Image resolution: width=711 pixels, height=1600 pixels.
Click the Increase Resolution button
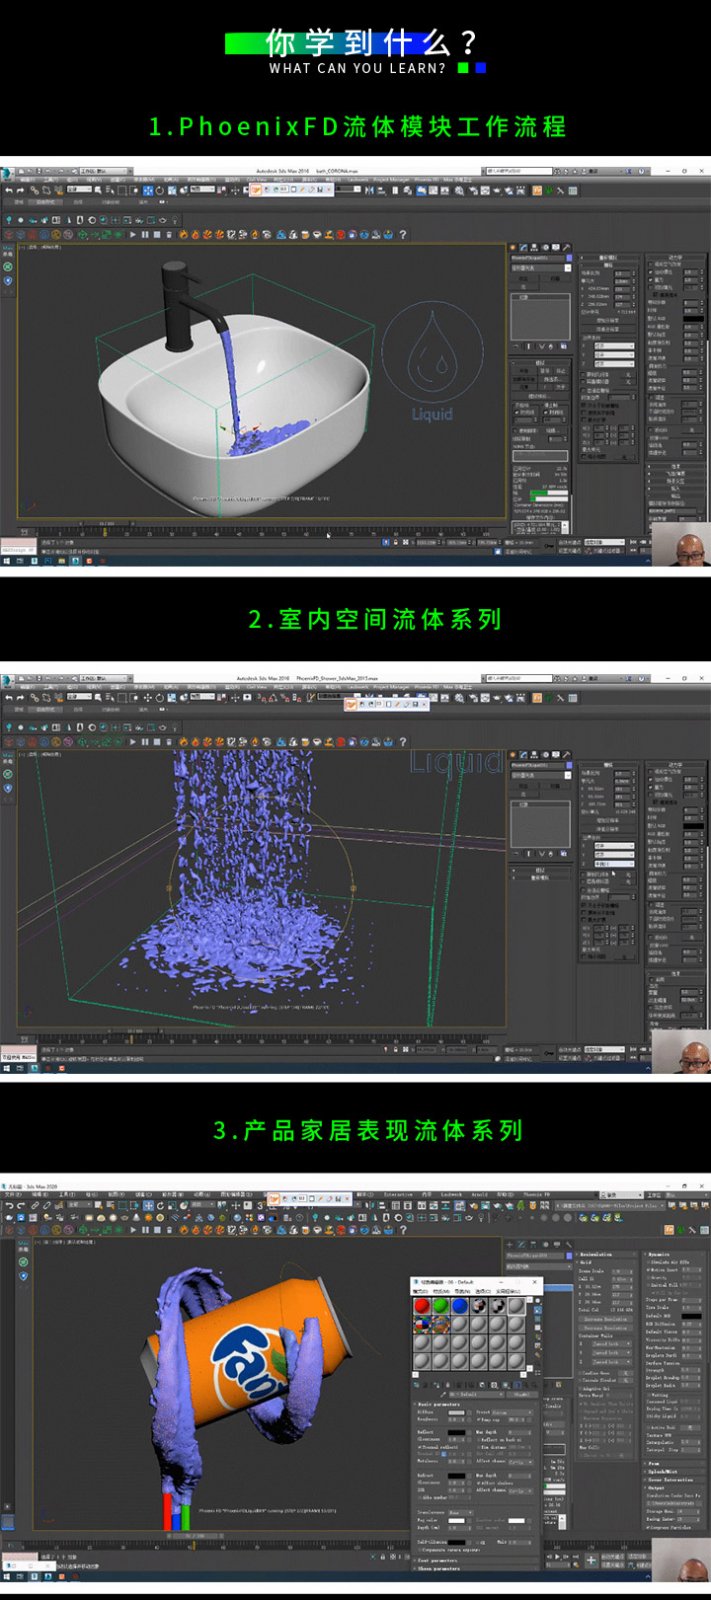[x=606, y=1319]
